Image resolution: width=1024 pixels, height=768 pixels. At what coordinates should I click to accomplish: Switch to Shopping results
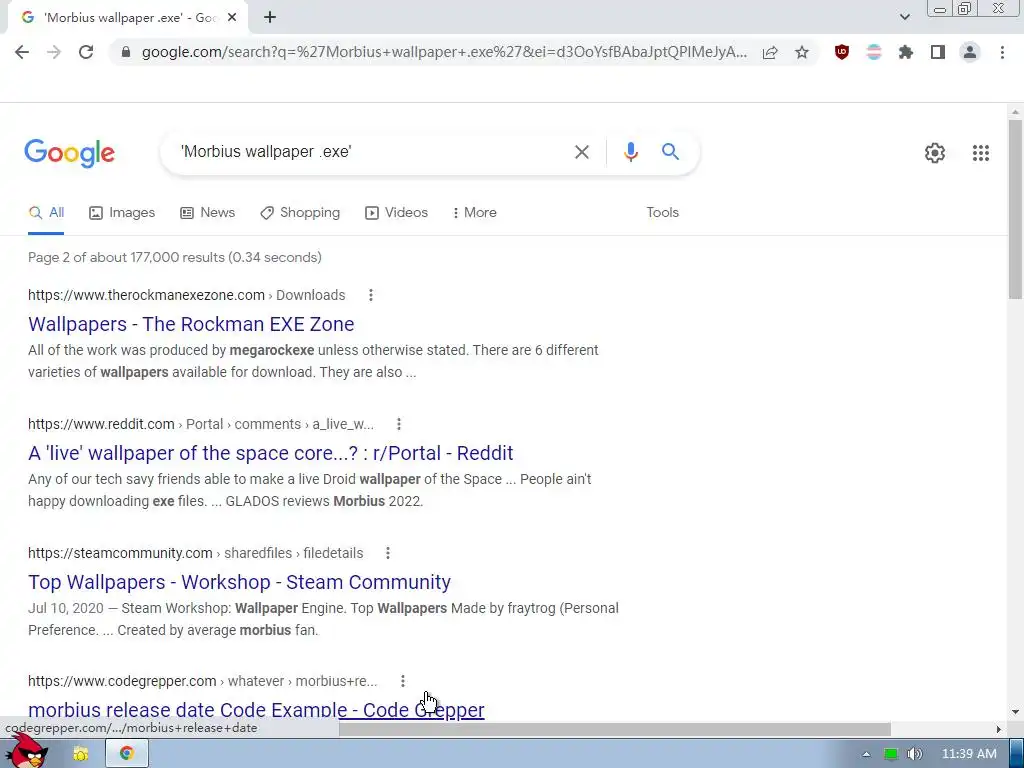(x=300, y=213)
